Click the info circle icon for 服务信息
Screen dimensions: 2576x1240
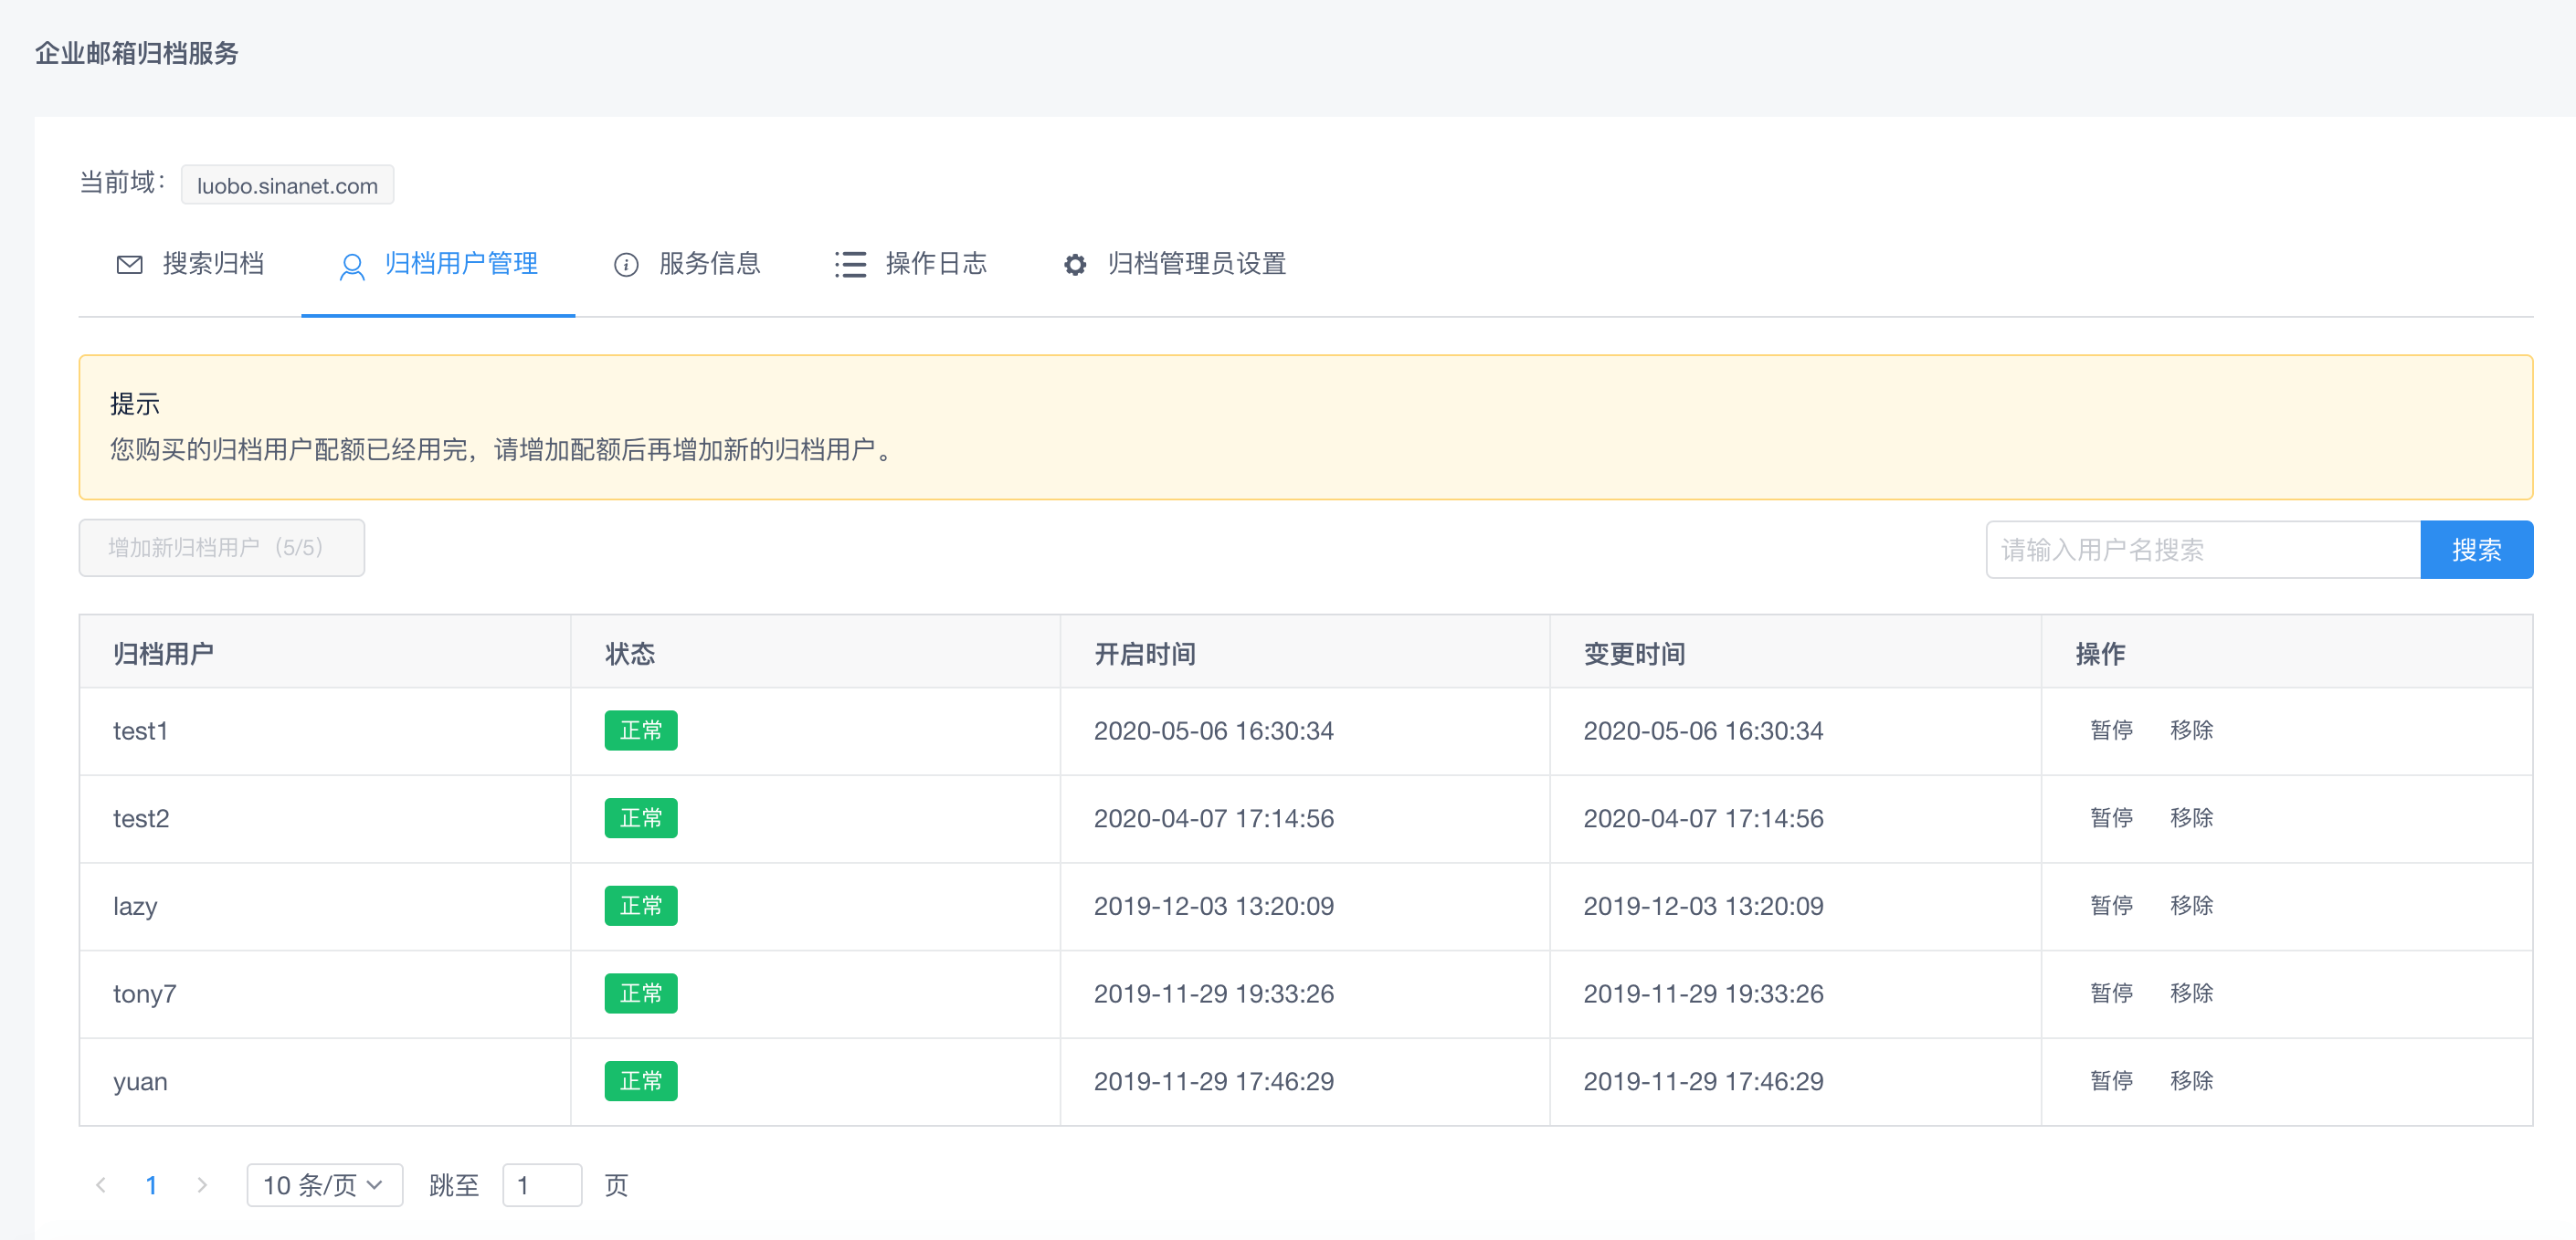[x=626, y=264]
